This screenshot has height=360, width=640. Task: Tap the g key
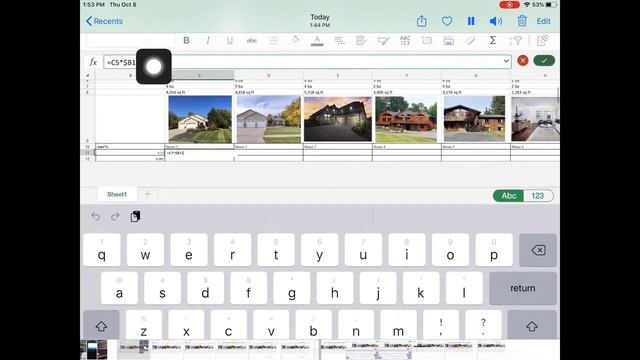coord(291,288)
